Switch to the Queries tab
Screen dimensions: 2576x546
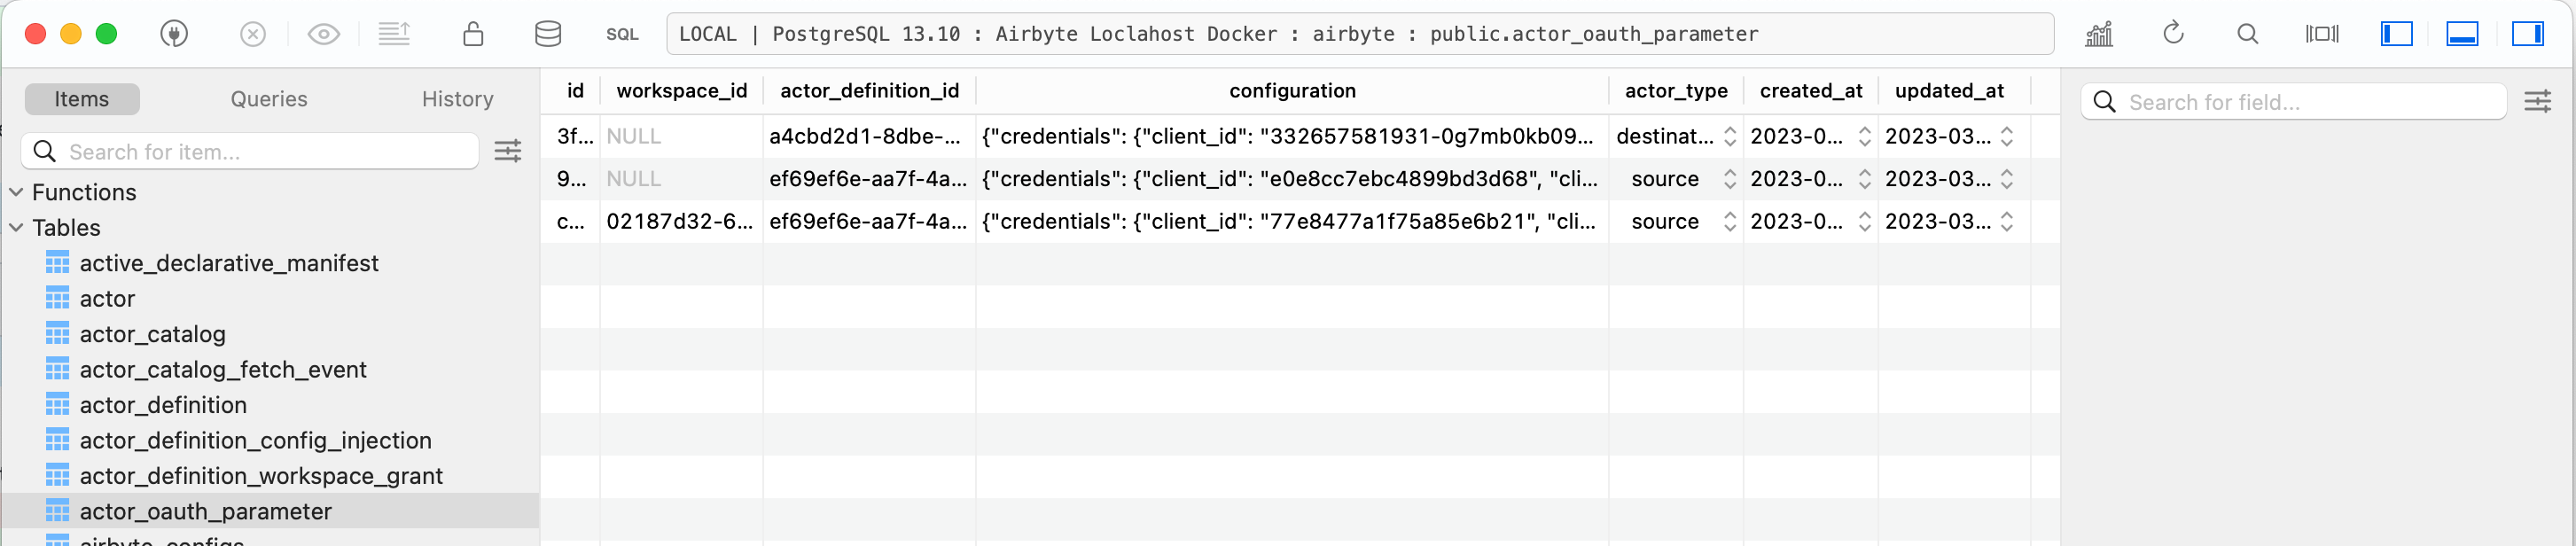pos(268,98)
